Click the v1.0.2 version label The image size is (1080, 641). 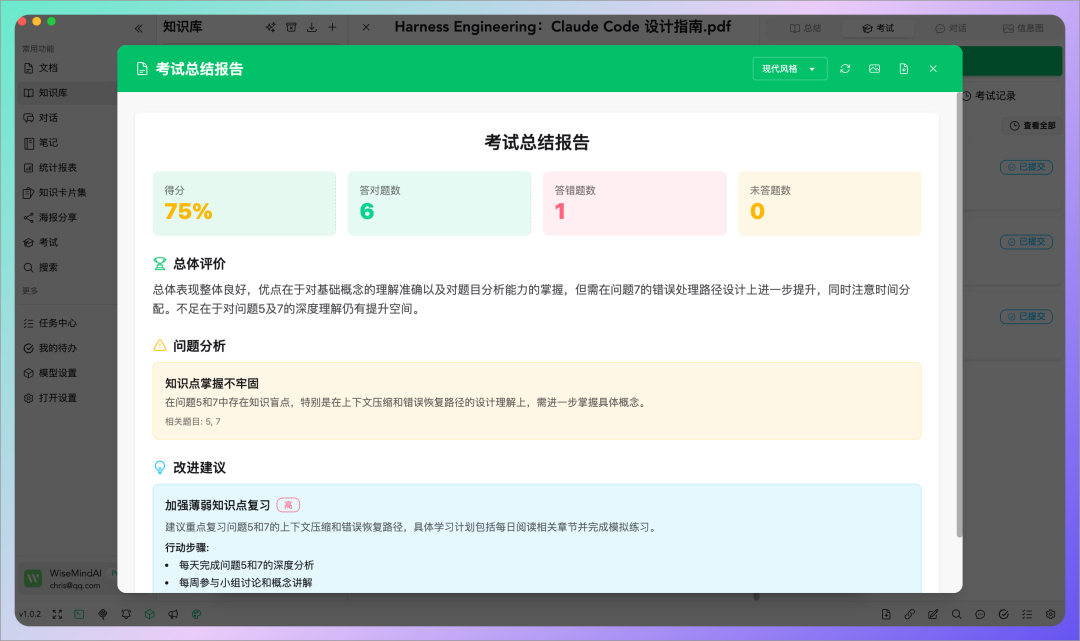click(x=30, y=614)
